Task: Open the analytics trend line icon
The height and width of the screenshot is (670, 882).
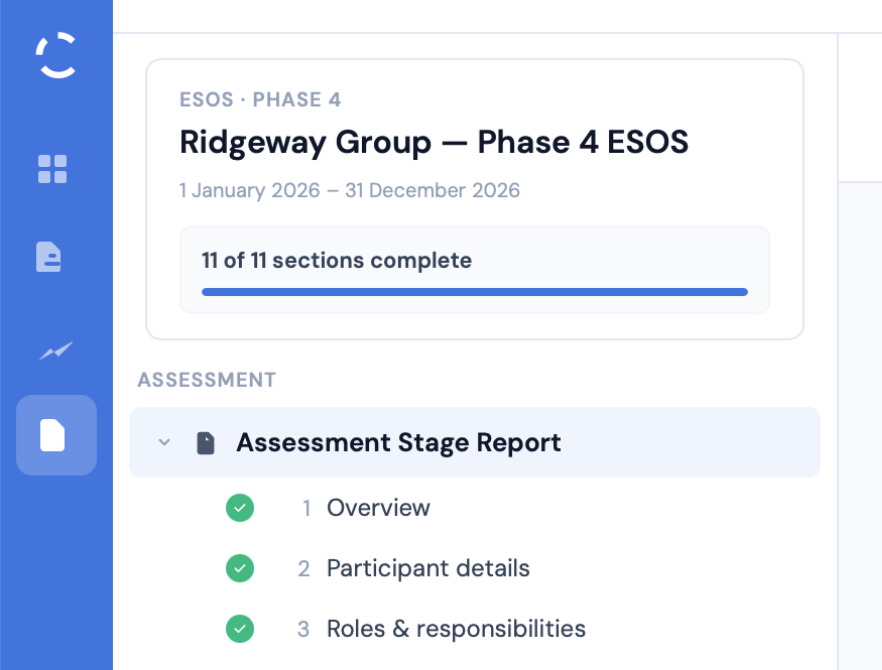Action: (56, 350)
